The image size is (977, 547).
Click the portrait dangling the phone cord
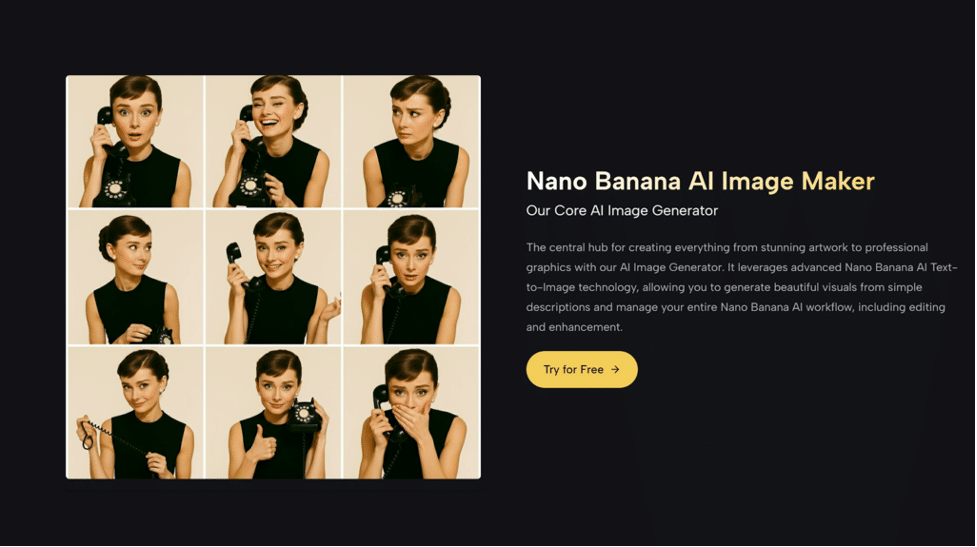point(135,412)
